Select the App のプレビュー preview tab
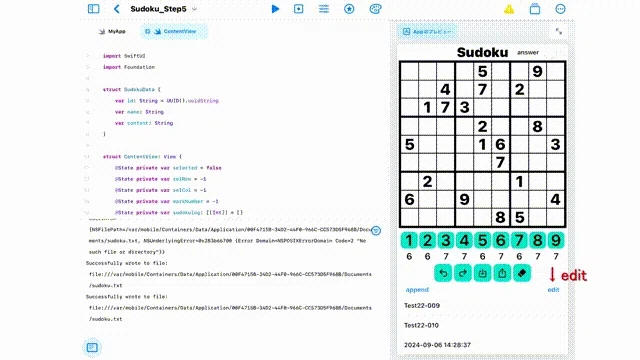The height and width of the screenshot is (360, 640). point(427,31)
